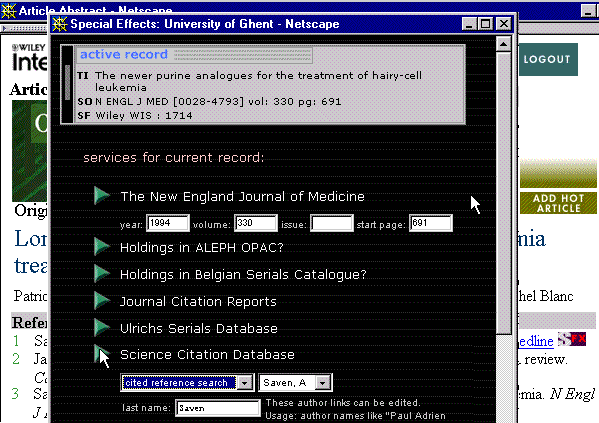Open The New England Journal of Medicine arrow
The width and height of the screenshot is (599, 423).
pyautogui.click(x=102, y=196)
